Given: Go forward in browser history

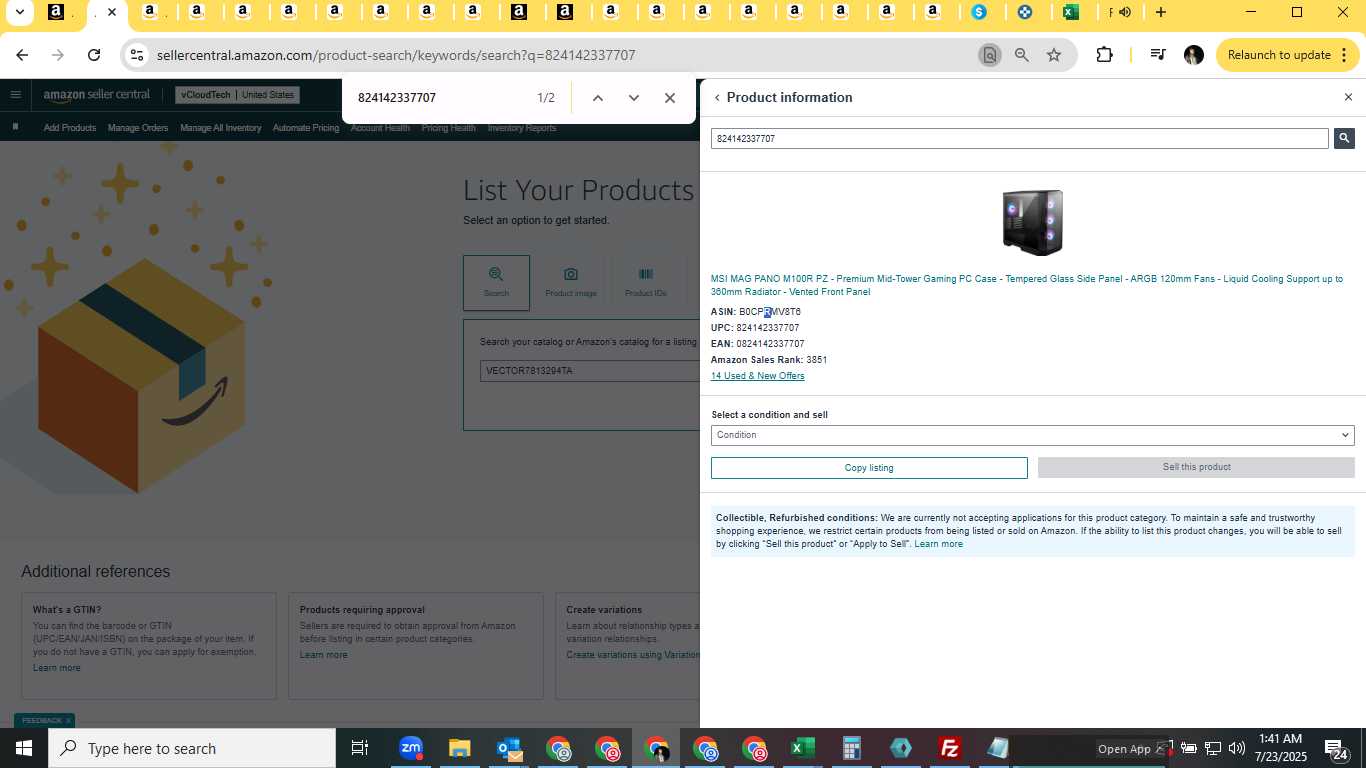Looking at the screenshot, I should tap(58, 55).
